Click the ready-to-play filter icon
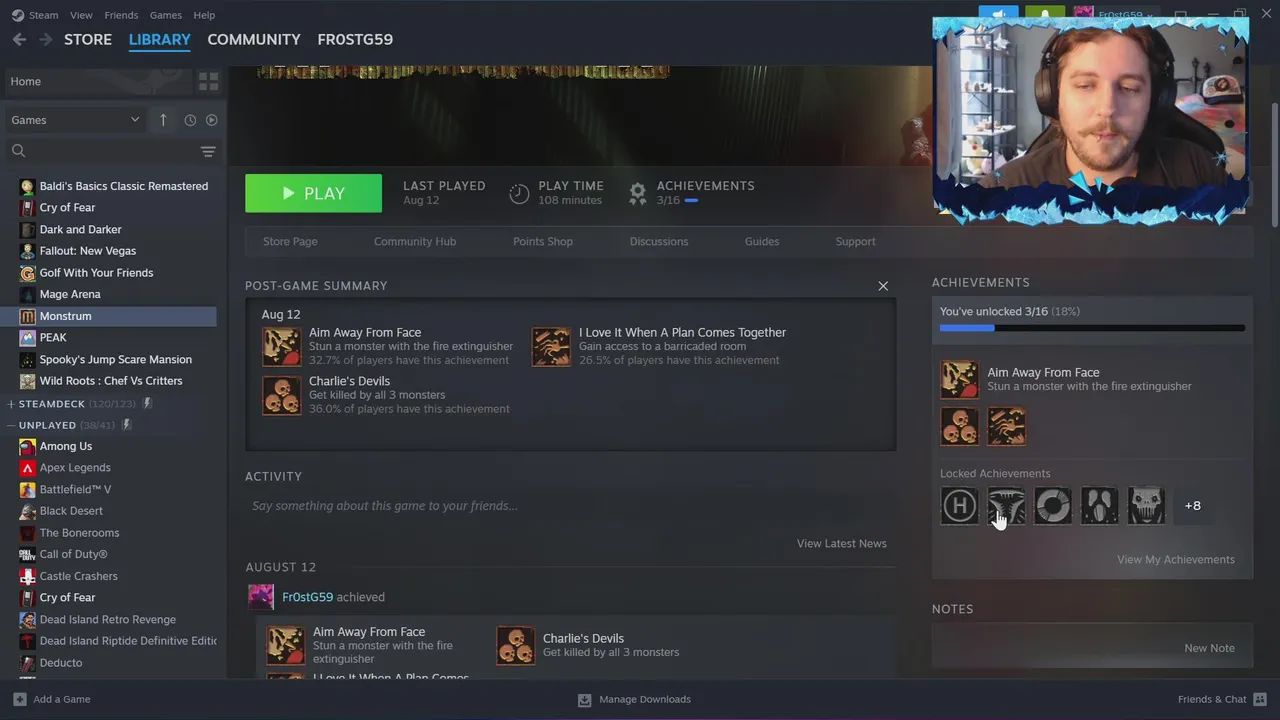Image resolution: width=1280 pixels, height=720 pixels. 211,120
